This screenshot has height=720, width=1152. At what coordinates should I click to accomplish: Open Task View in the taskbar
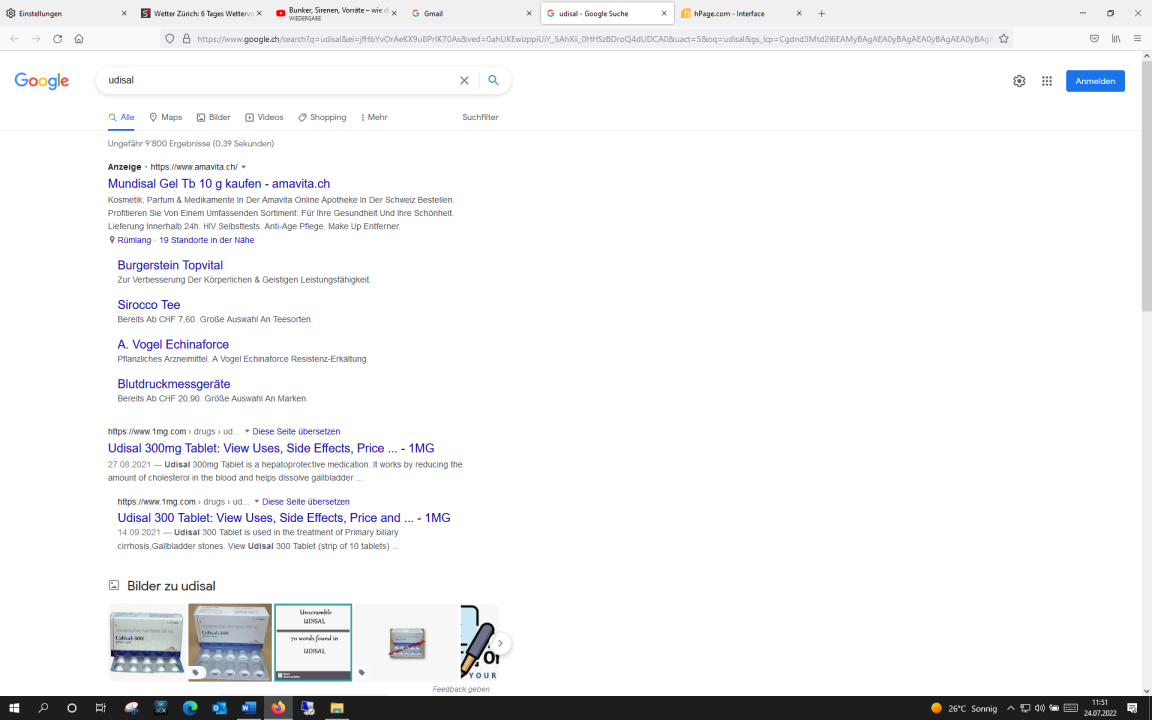101,708
